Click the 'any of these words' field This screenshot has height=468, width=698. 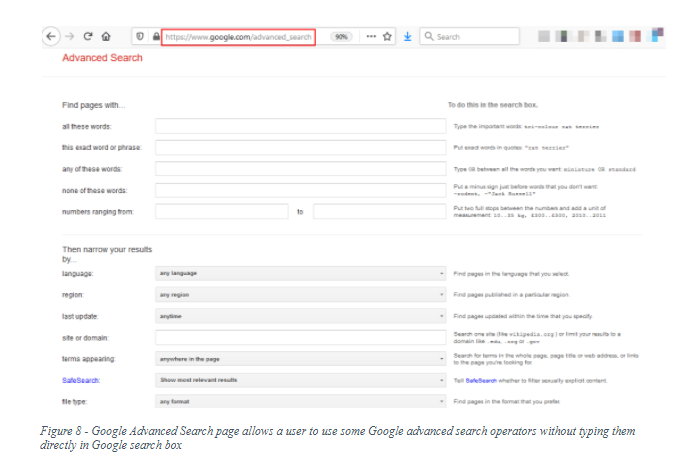point(300,169)
